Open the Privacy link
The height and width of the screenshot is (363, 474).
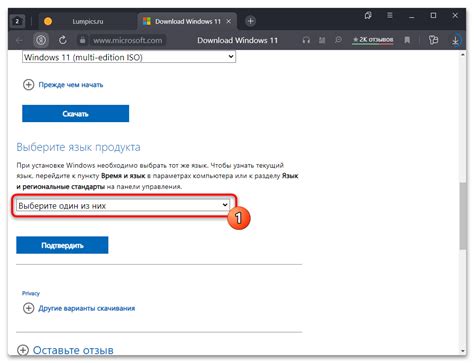[x=31, y=293]
